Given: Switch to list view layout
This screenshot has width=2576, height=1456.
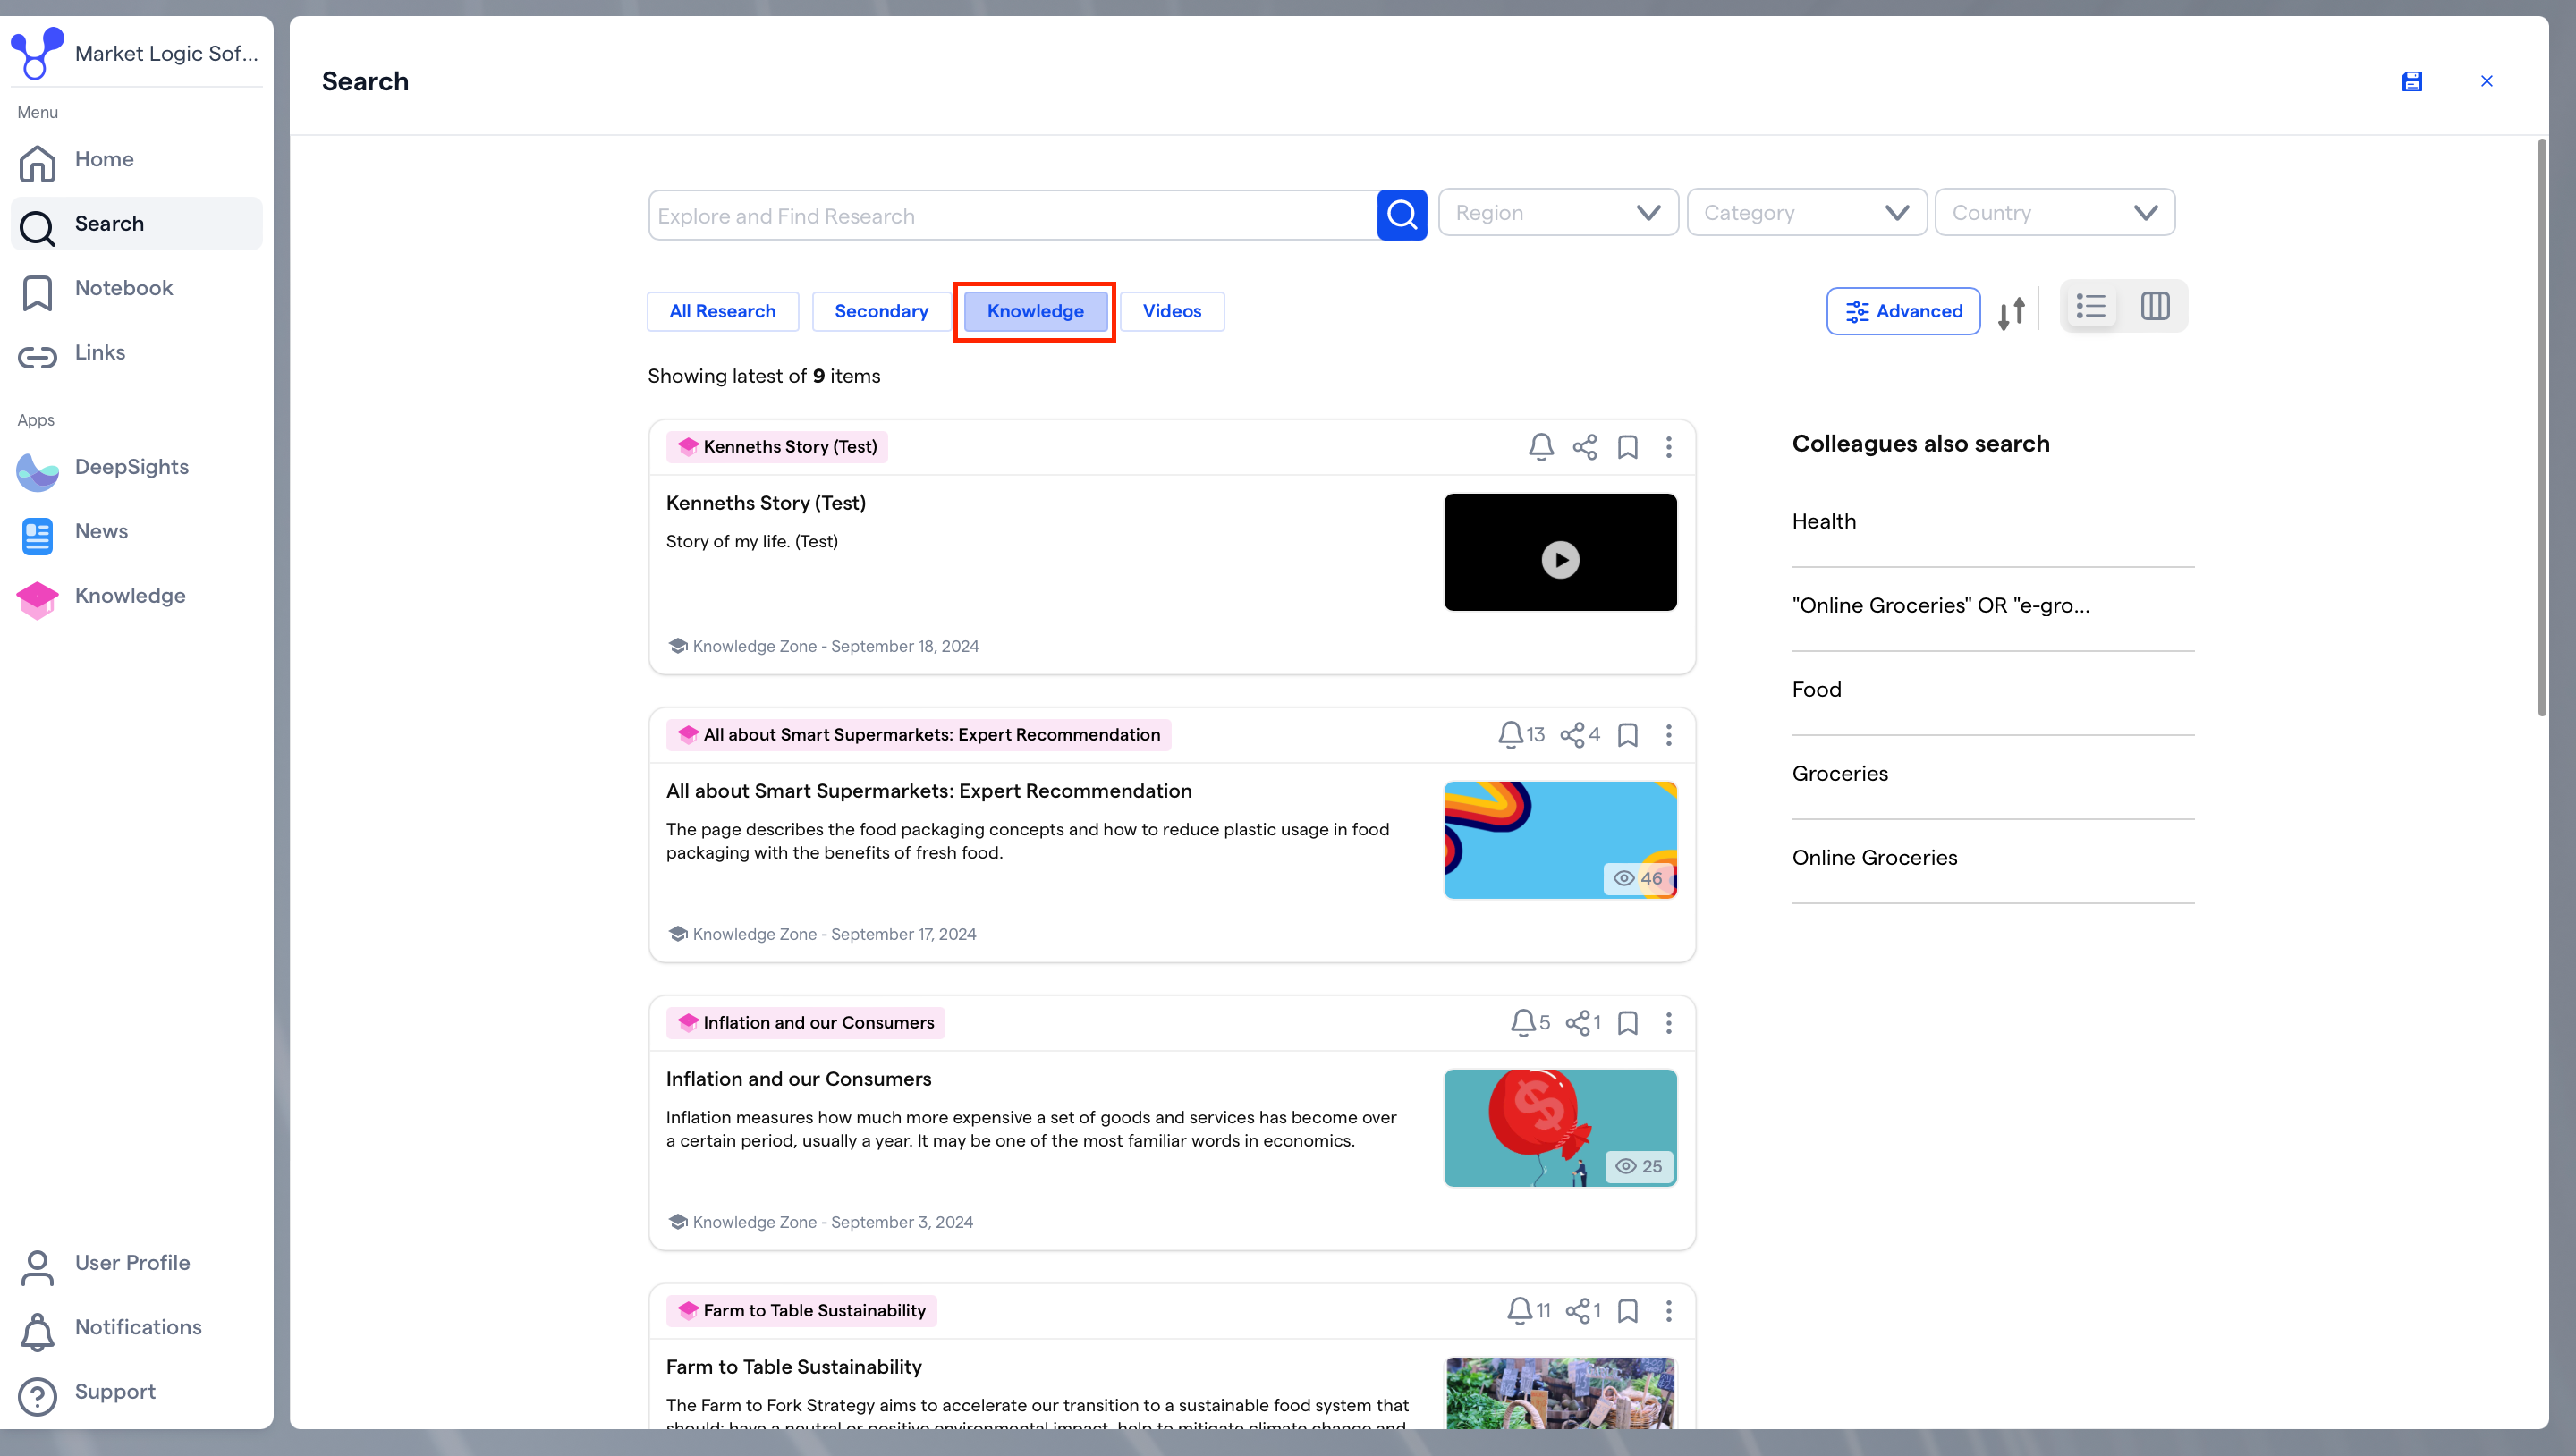Looking at the screenshot, I should 2091,306.
